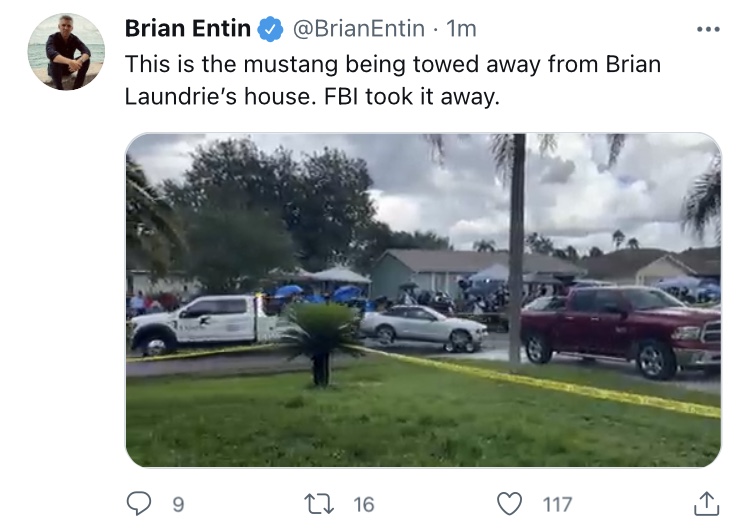
Task: Play the towed mustang video
Action: click(x=423, y=300)
